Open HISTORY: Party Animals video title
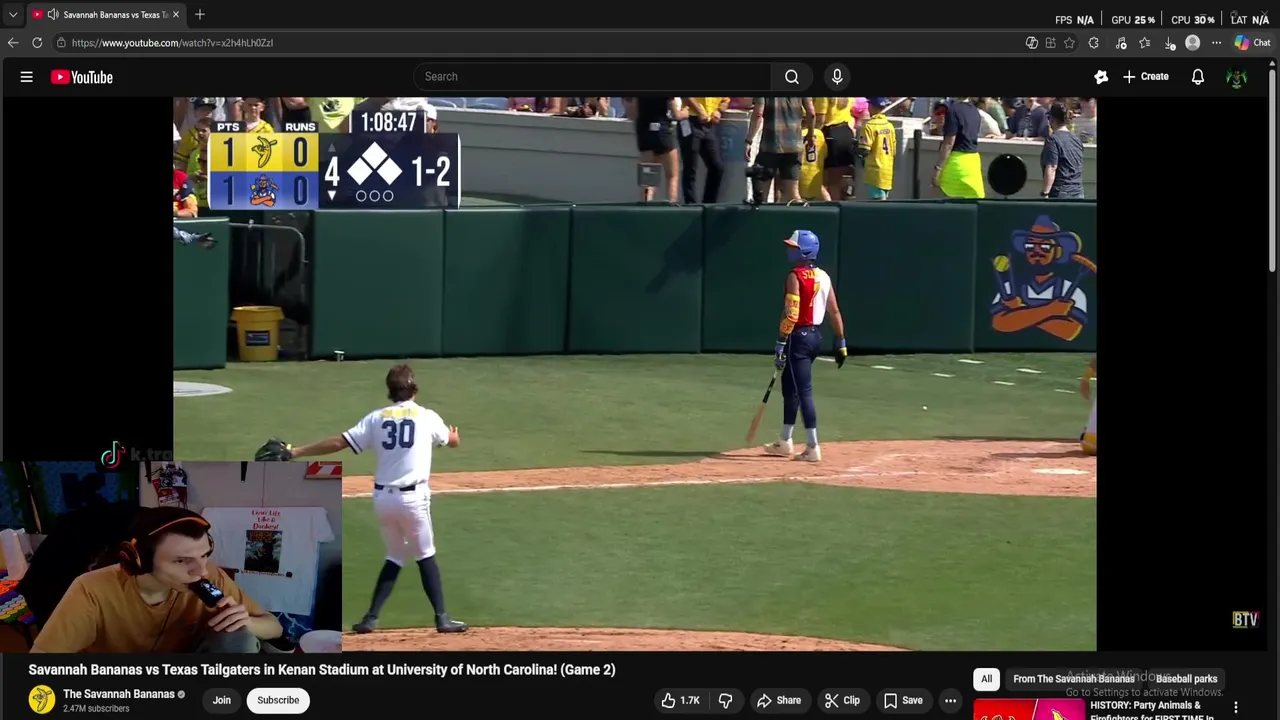Image resolution: width=1280 pixels, height=720 pixels. click(1152, 710)
